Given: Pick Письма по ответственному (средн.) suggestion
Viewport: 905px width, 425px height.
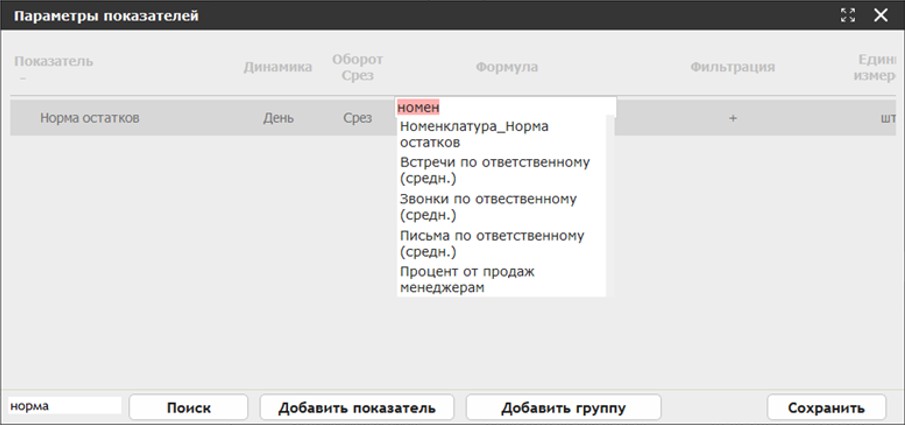Looking at the screenshot, I should [x=501, y=244].
